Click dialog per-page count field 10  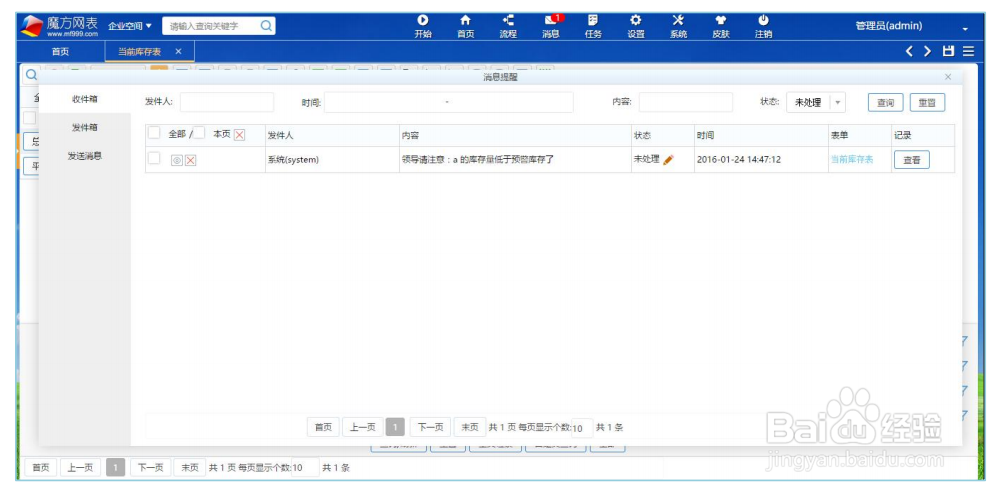point(582,428)
